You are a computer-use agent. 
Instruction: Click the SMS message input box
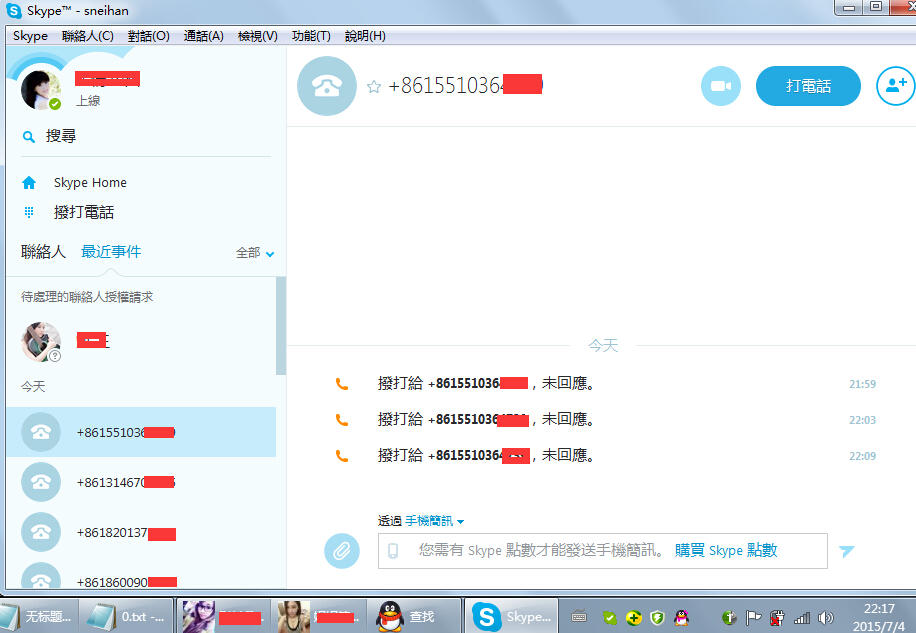602,551
